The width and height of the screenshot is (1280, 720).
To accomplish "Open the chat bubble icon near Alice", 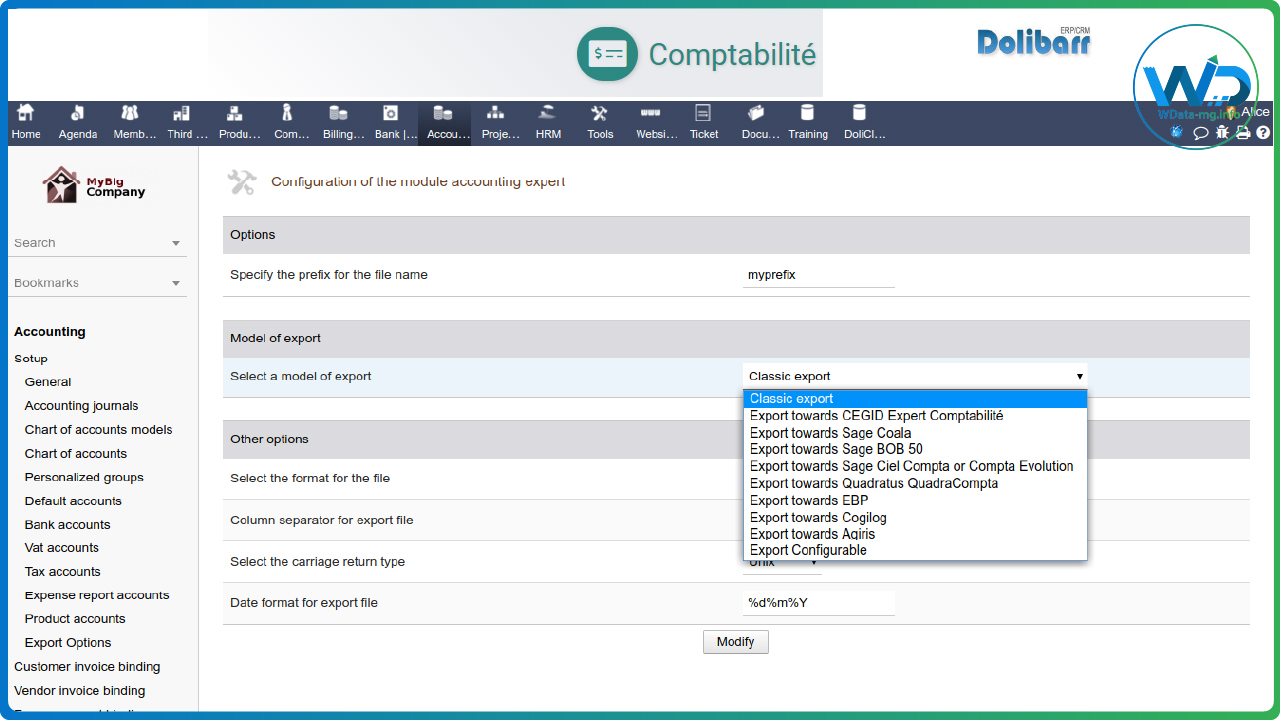I will coord(1202,132).
